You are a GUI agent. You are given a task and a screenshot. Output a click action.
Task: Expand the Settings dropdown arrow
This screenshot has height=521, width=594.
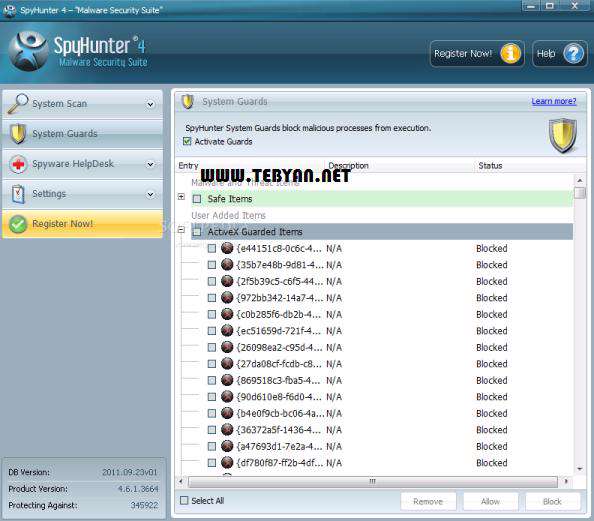[150, 194]
